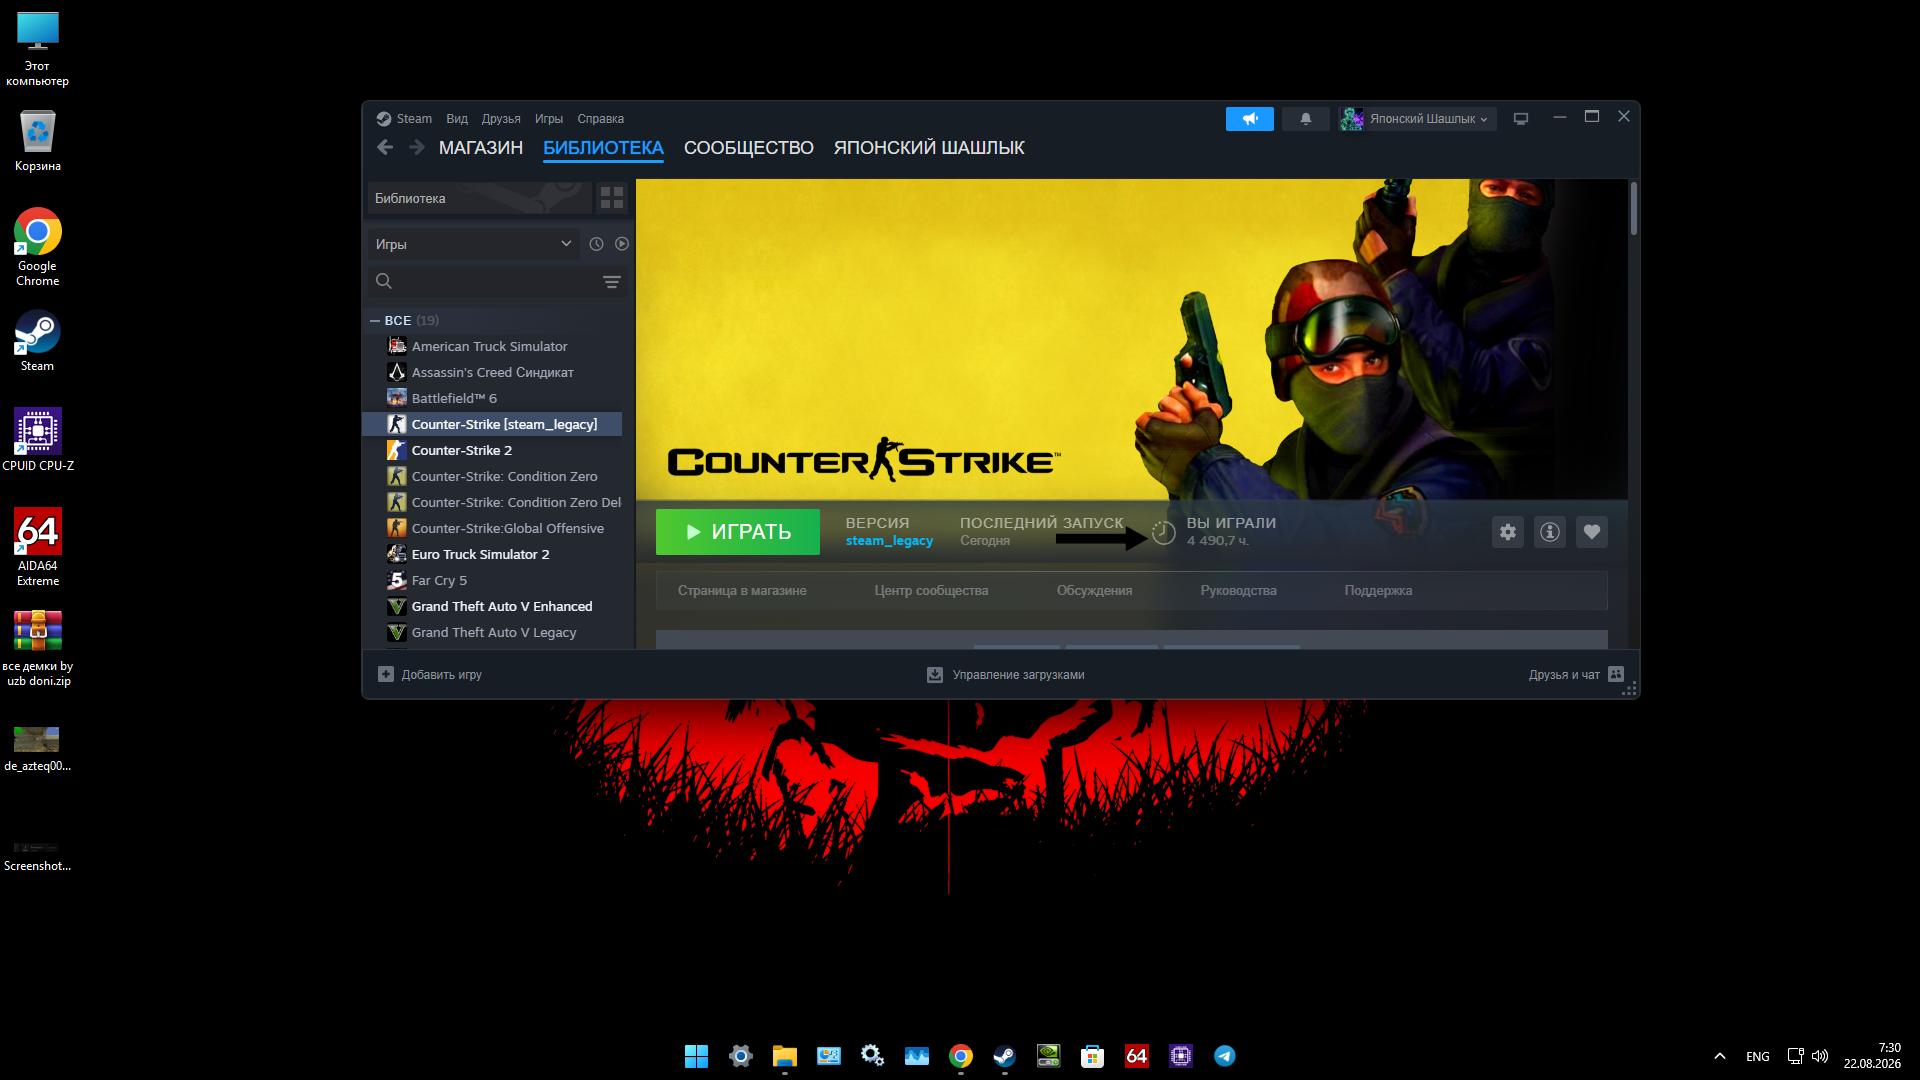Open the Друзья menu

click(501, 119)
